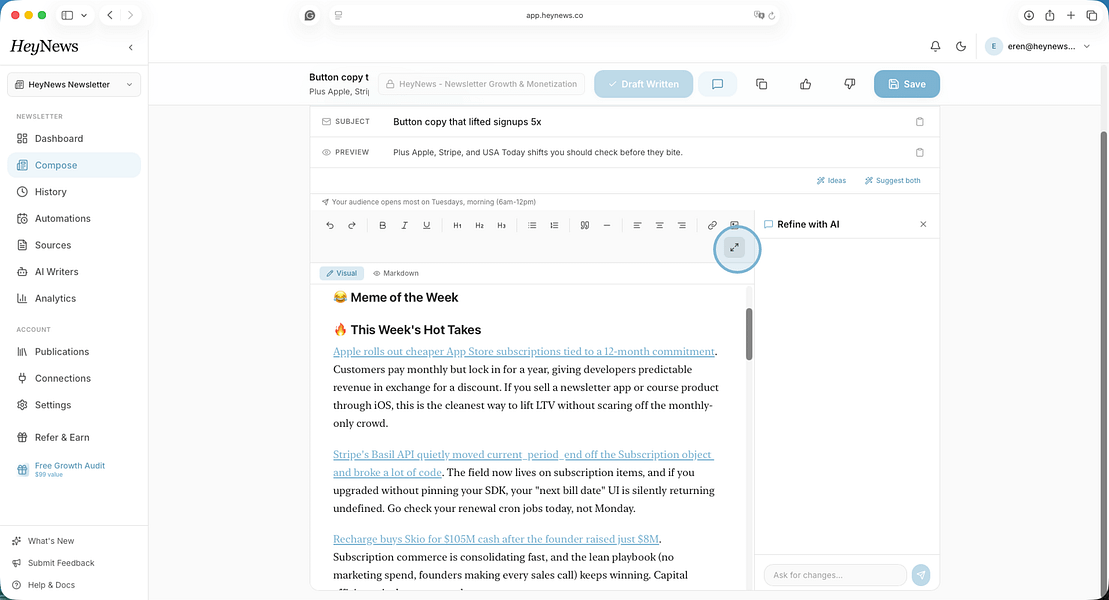Open the newsletter name selector field
This screenshot has width=1109, height=600.
[482, 84]
